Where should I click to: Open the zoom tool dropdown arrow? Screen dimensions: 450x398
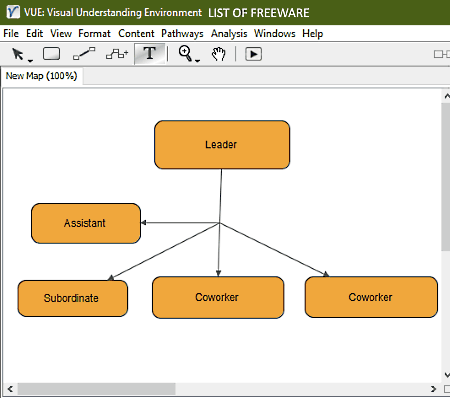point(197,61)
